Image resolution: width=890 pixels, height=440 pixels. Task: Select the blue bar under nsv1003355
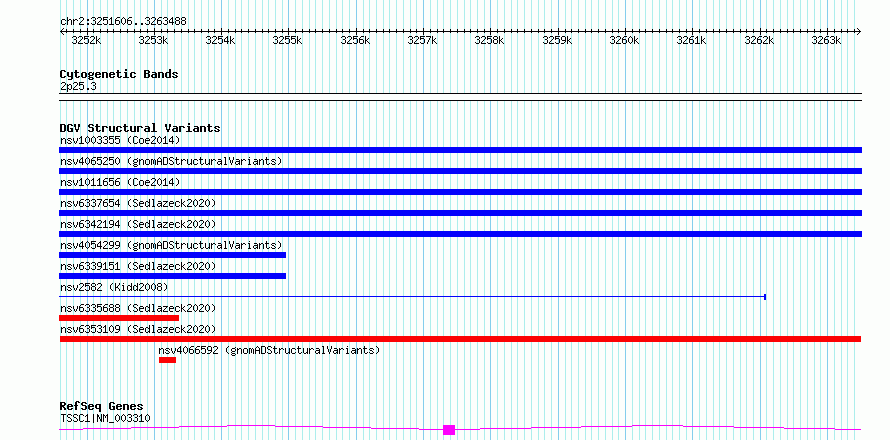(460, 150)
